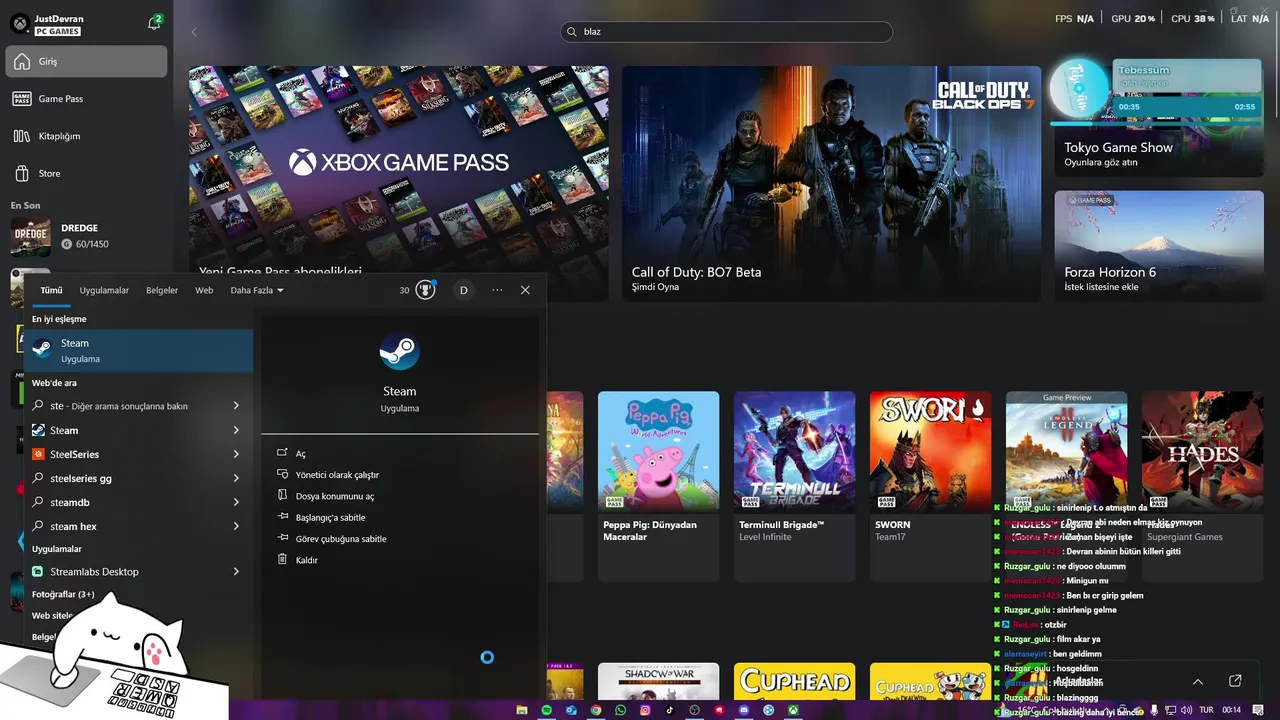Click the Xbox profile avatar JustDevran
The width and height of the screenshot is (1280, 720).
(x=19, y=23)
